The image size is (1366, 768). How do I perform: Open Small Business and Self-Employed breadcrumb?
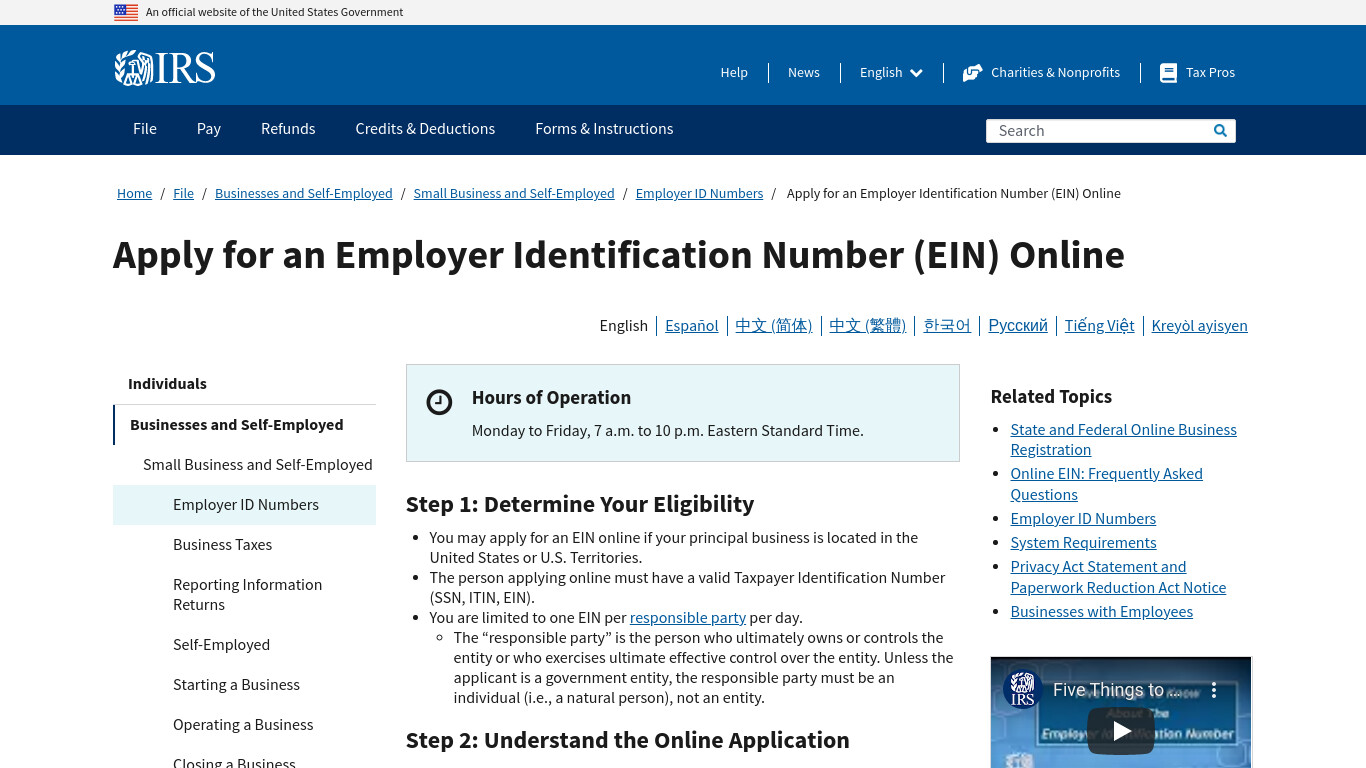pos(514,194)
